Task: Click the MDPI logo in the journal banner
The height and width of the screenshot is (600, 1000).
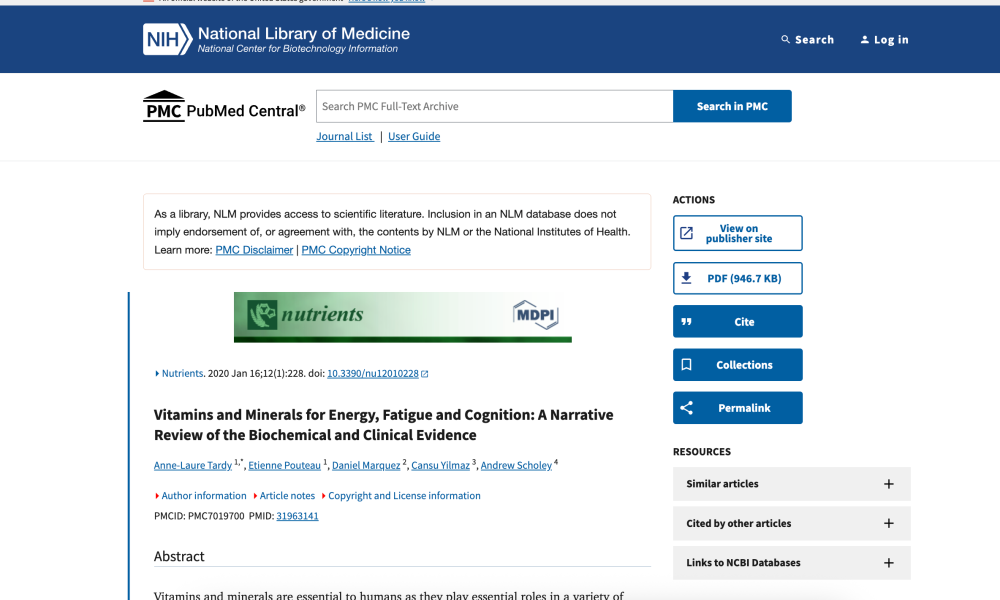Action: point(536,314)
